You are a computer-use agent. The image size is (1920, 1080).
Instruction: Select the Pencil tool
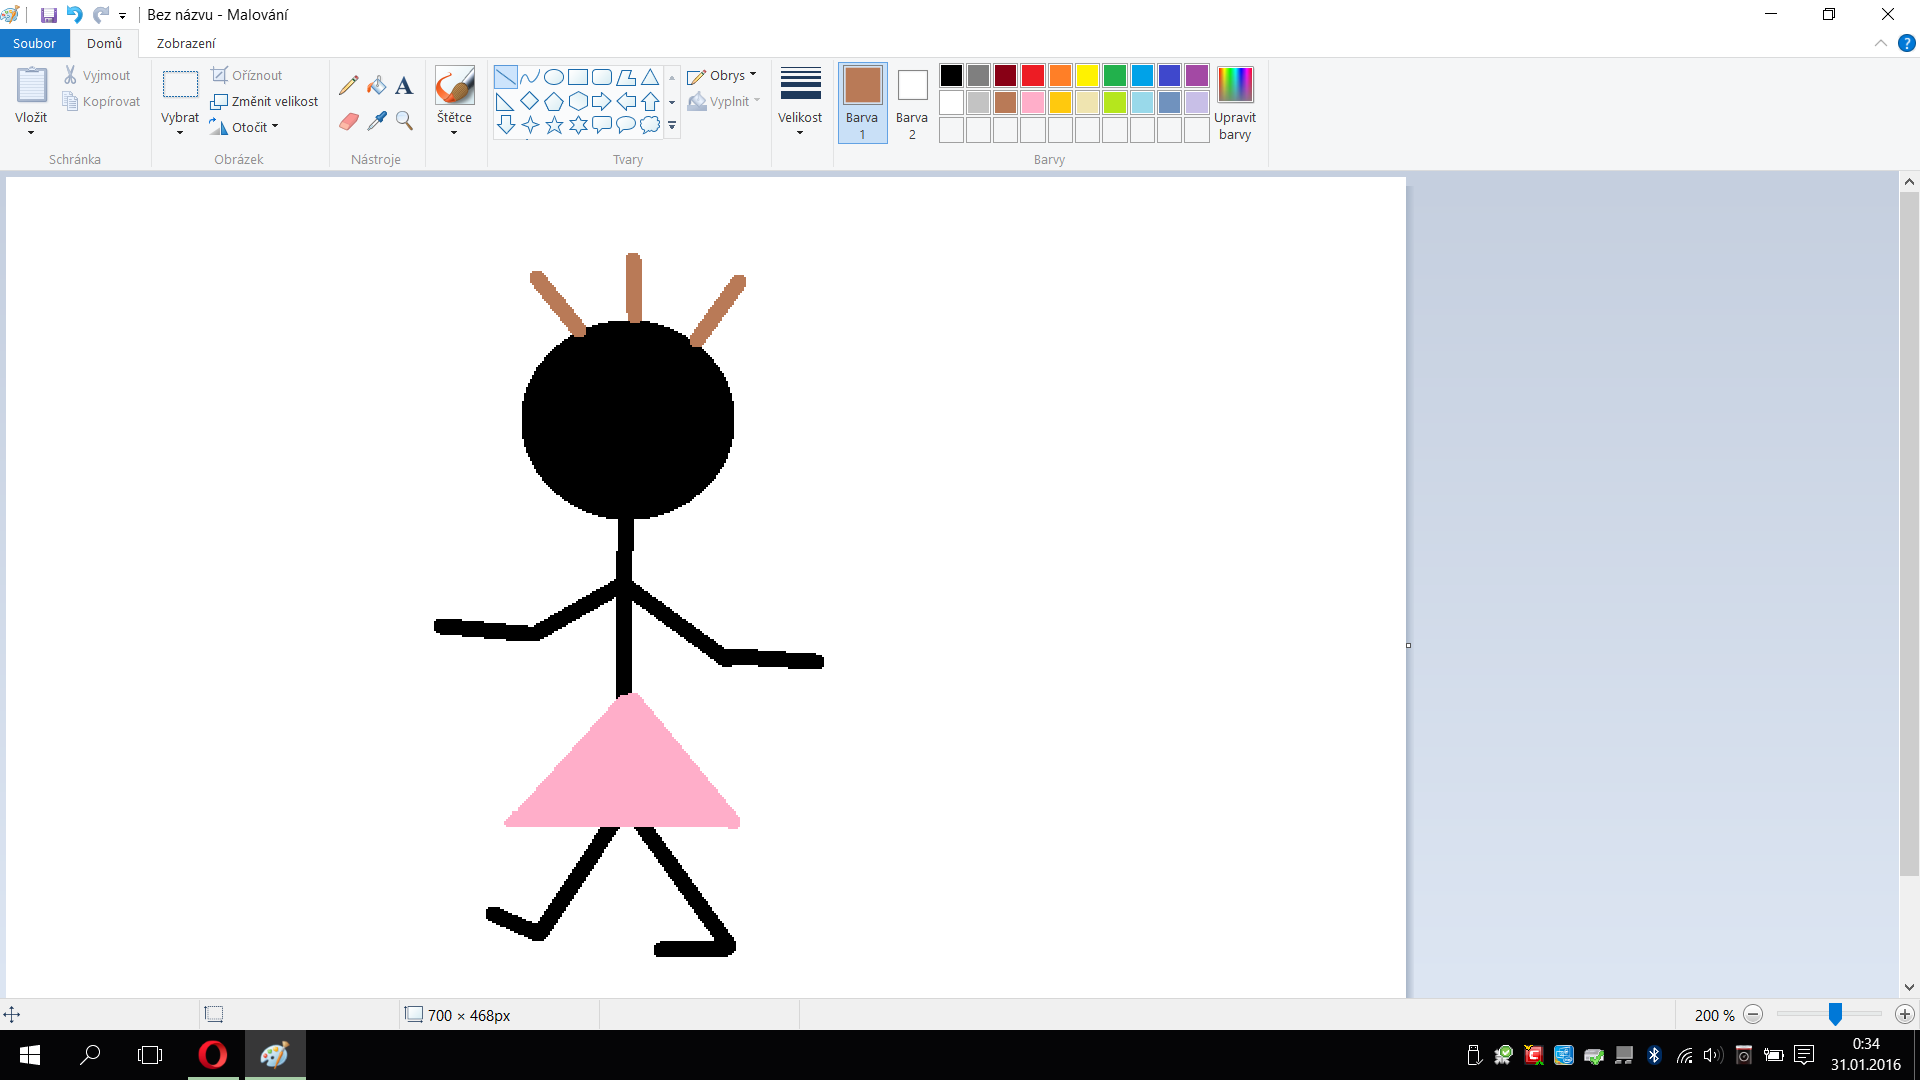[x=348, y=86]
